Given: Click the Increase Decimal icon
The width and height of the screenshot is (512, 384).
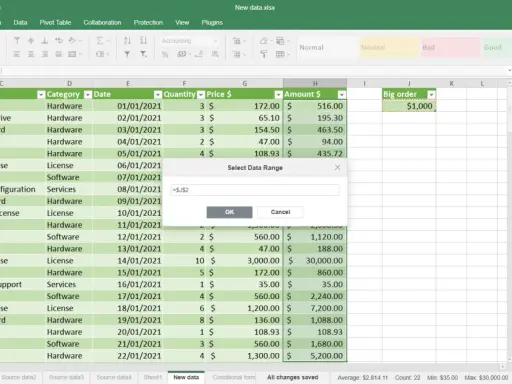Looking at the screenshot, I should click(x=215, y=54).
